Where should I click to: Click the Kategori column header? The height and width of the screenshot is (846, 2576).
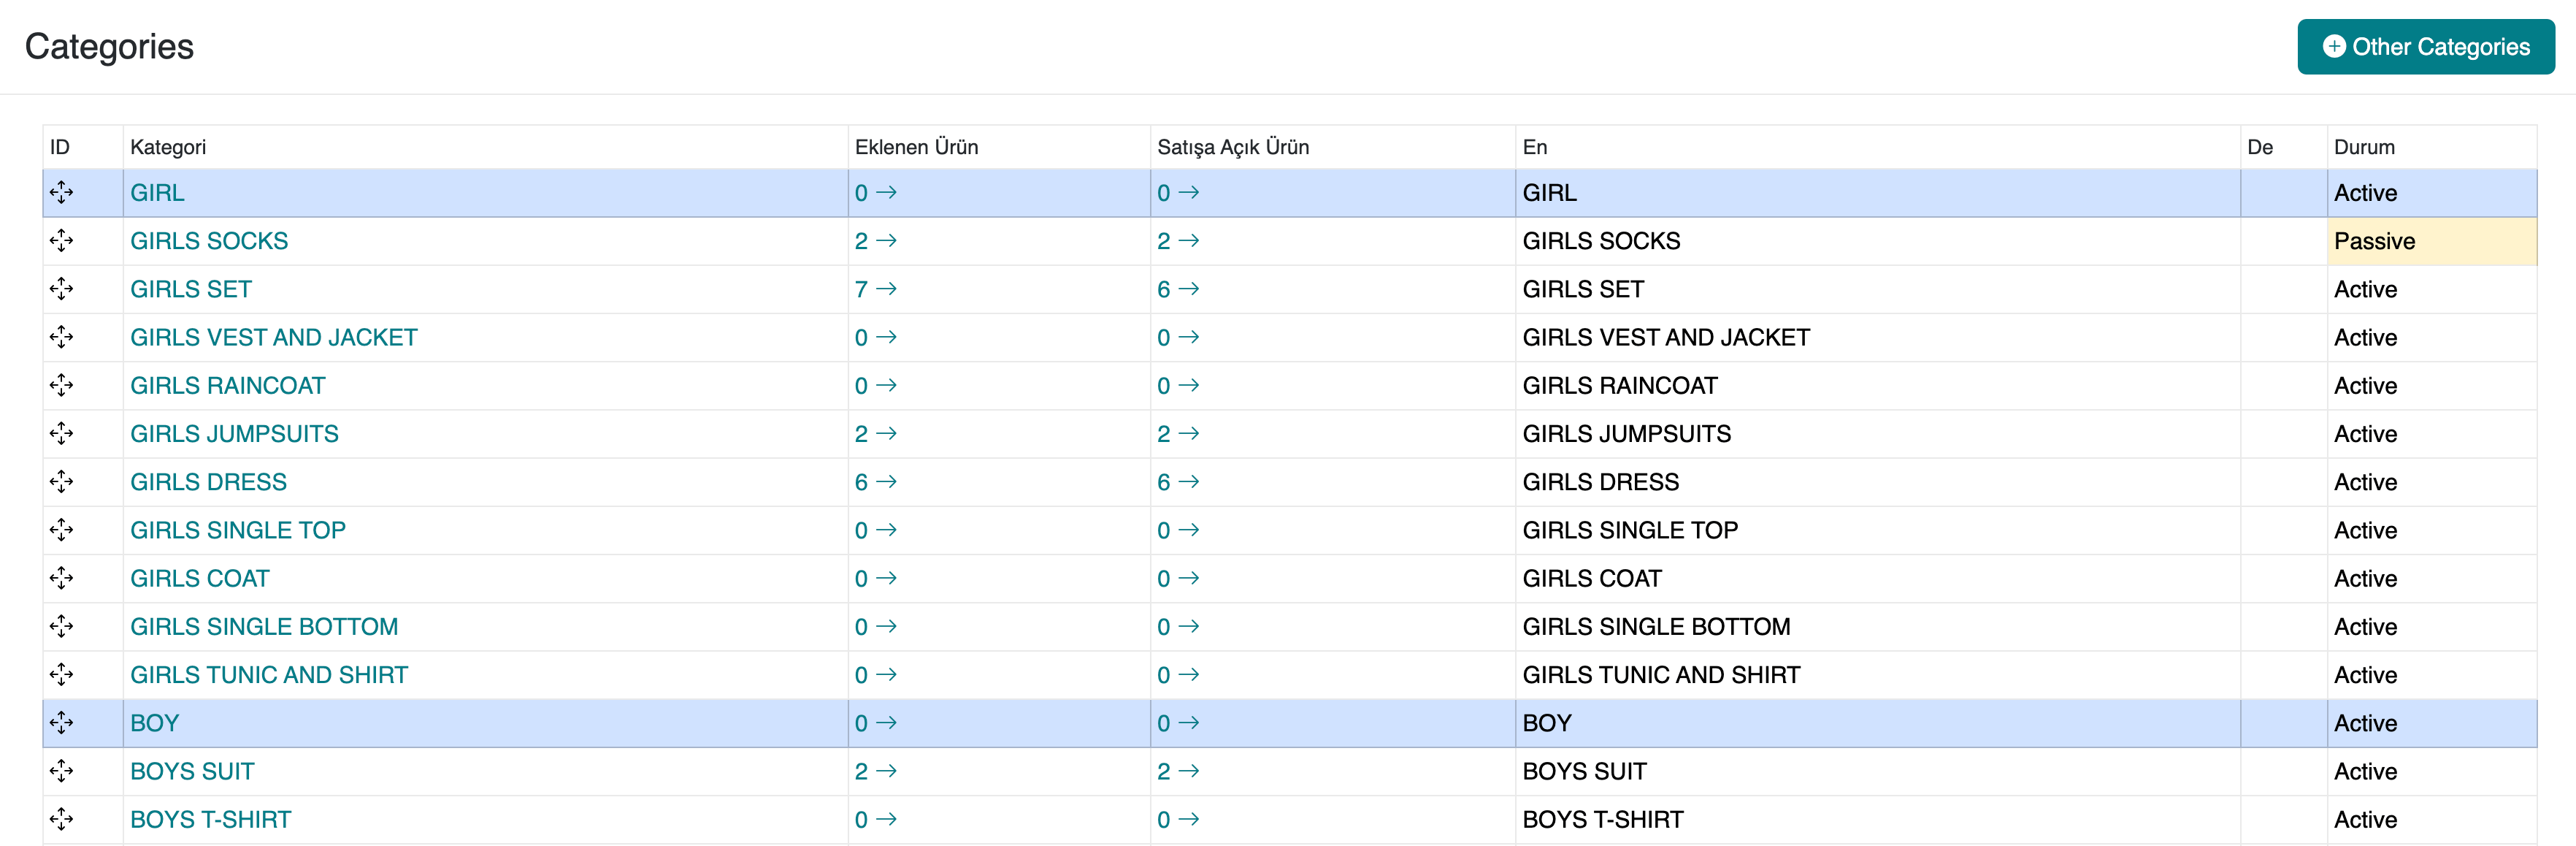(x=168, y=147)
